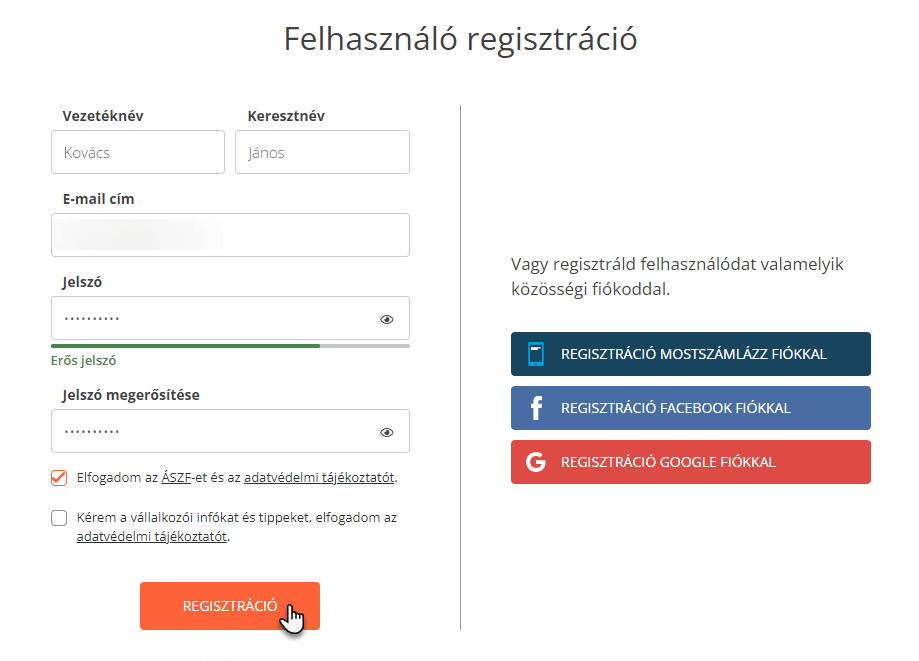Click the E-mail cím input field
This screenshot has height=661, width=919.
(230, 235)
